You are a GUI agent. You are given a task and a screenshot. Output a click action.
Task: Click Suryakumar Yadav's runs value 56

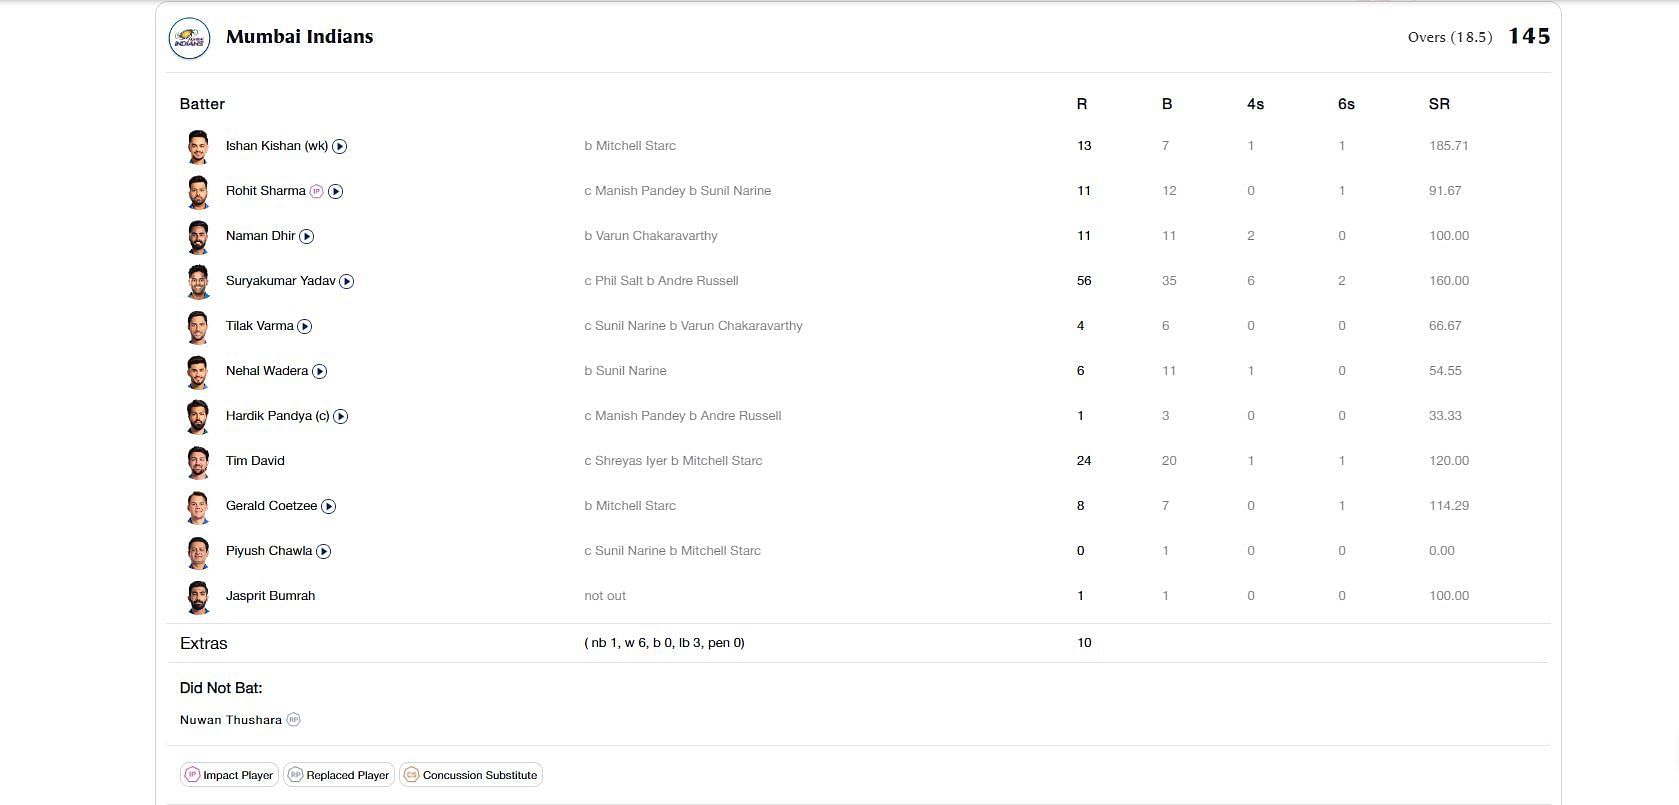1084,281
